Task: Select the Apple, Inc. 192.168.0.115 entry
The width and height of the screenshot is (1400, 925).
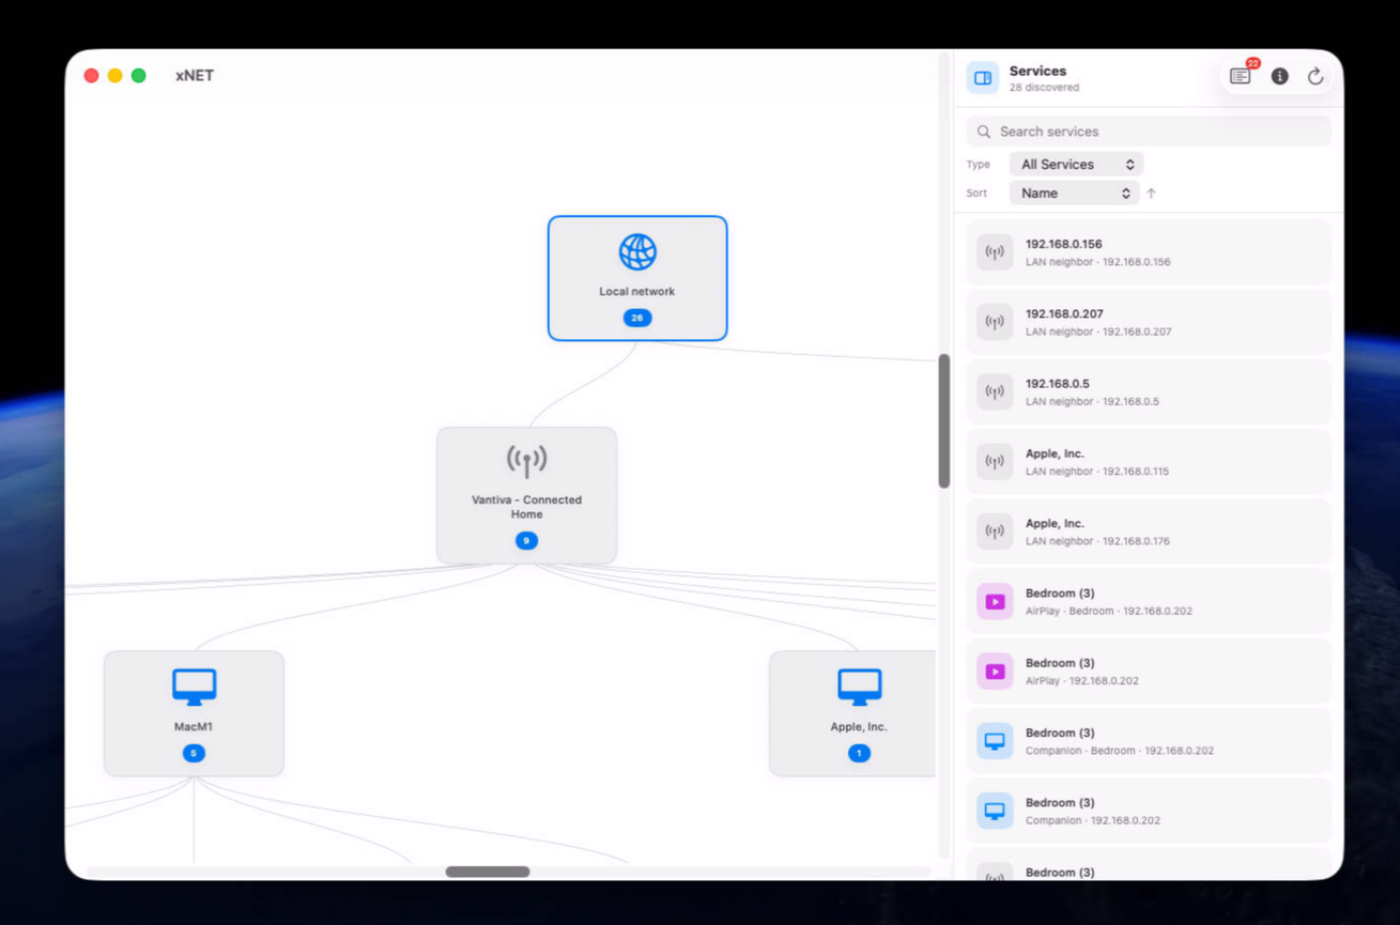Action: point(1148,462)
